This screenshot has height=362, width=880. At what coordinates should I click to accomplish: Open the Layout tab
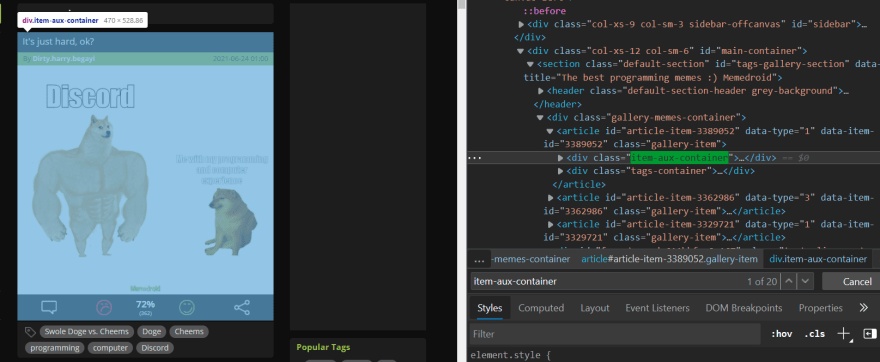click(594, 308)
